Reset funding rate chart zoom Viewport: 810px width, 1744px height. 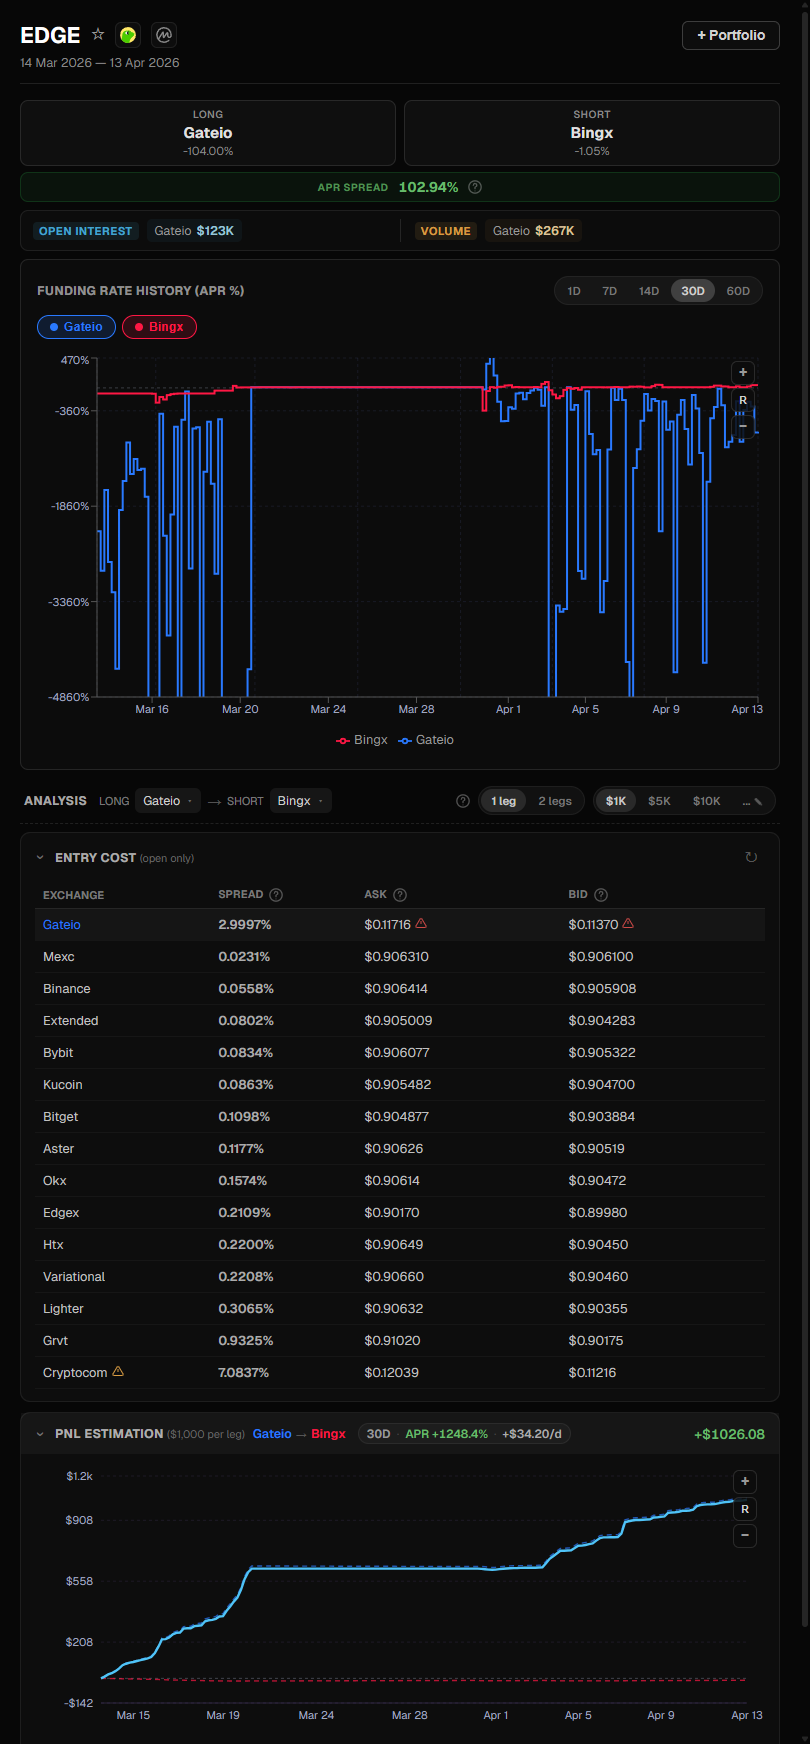click(743, 400)
